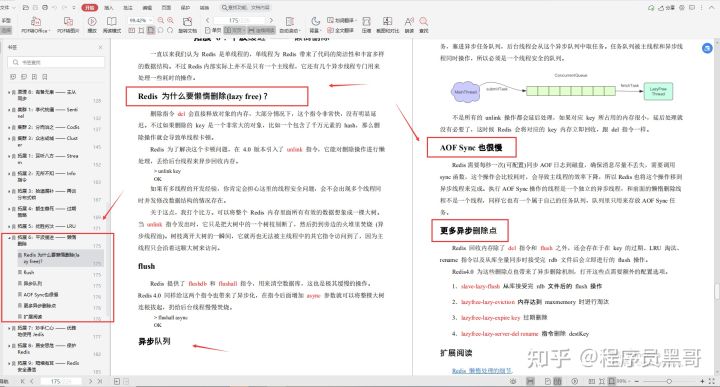Switch to the 编辑 ribbon tab

pos(147,8)
